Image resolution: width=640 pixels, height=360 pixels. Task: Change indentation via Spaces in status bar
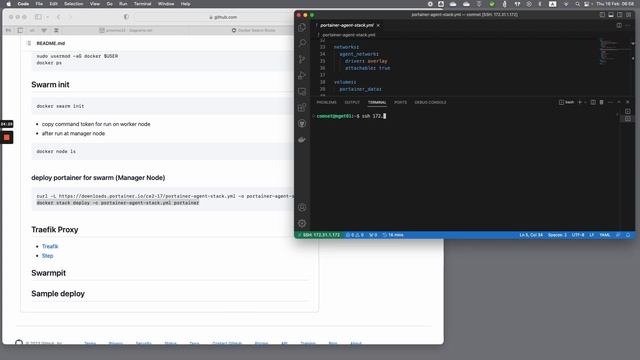557,235
